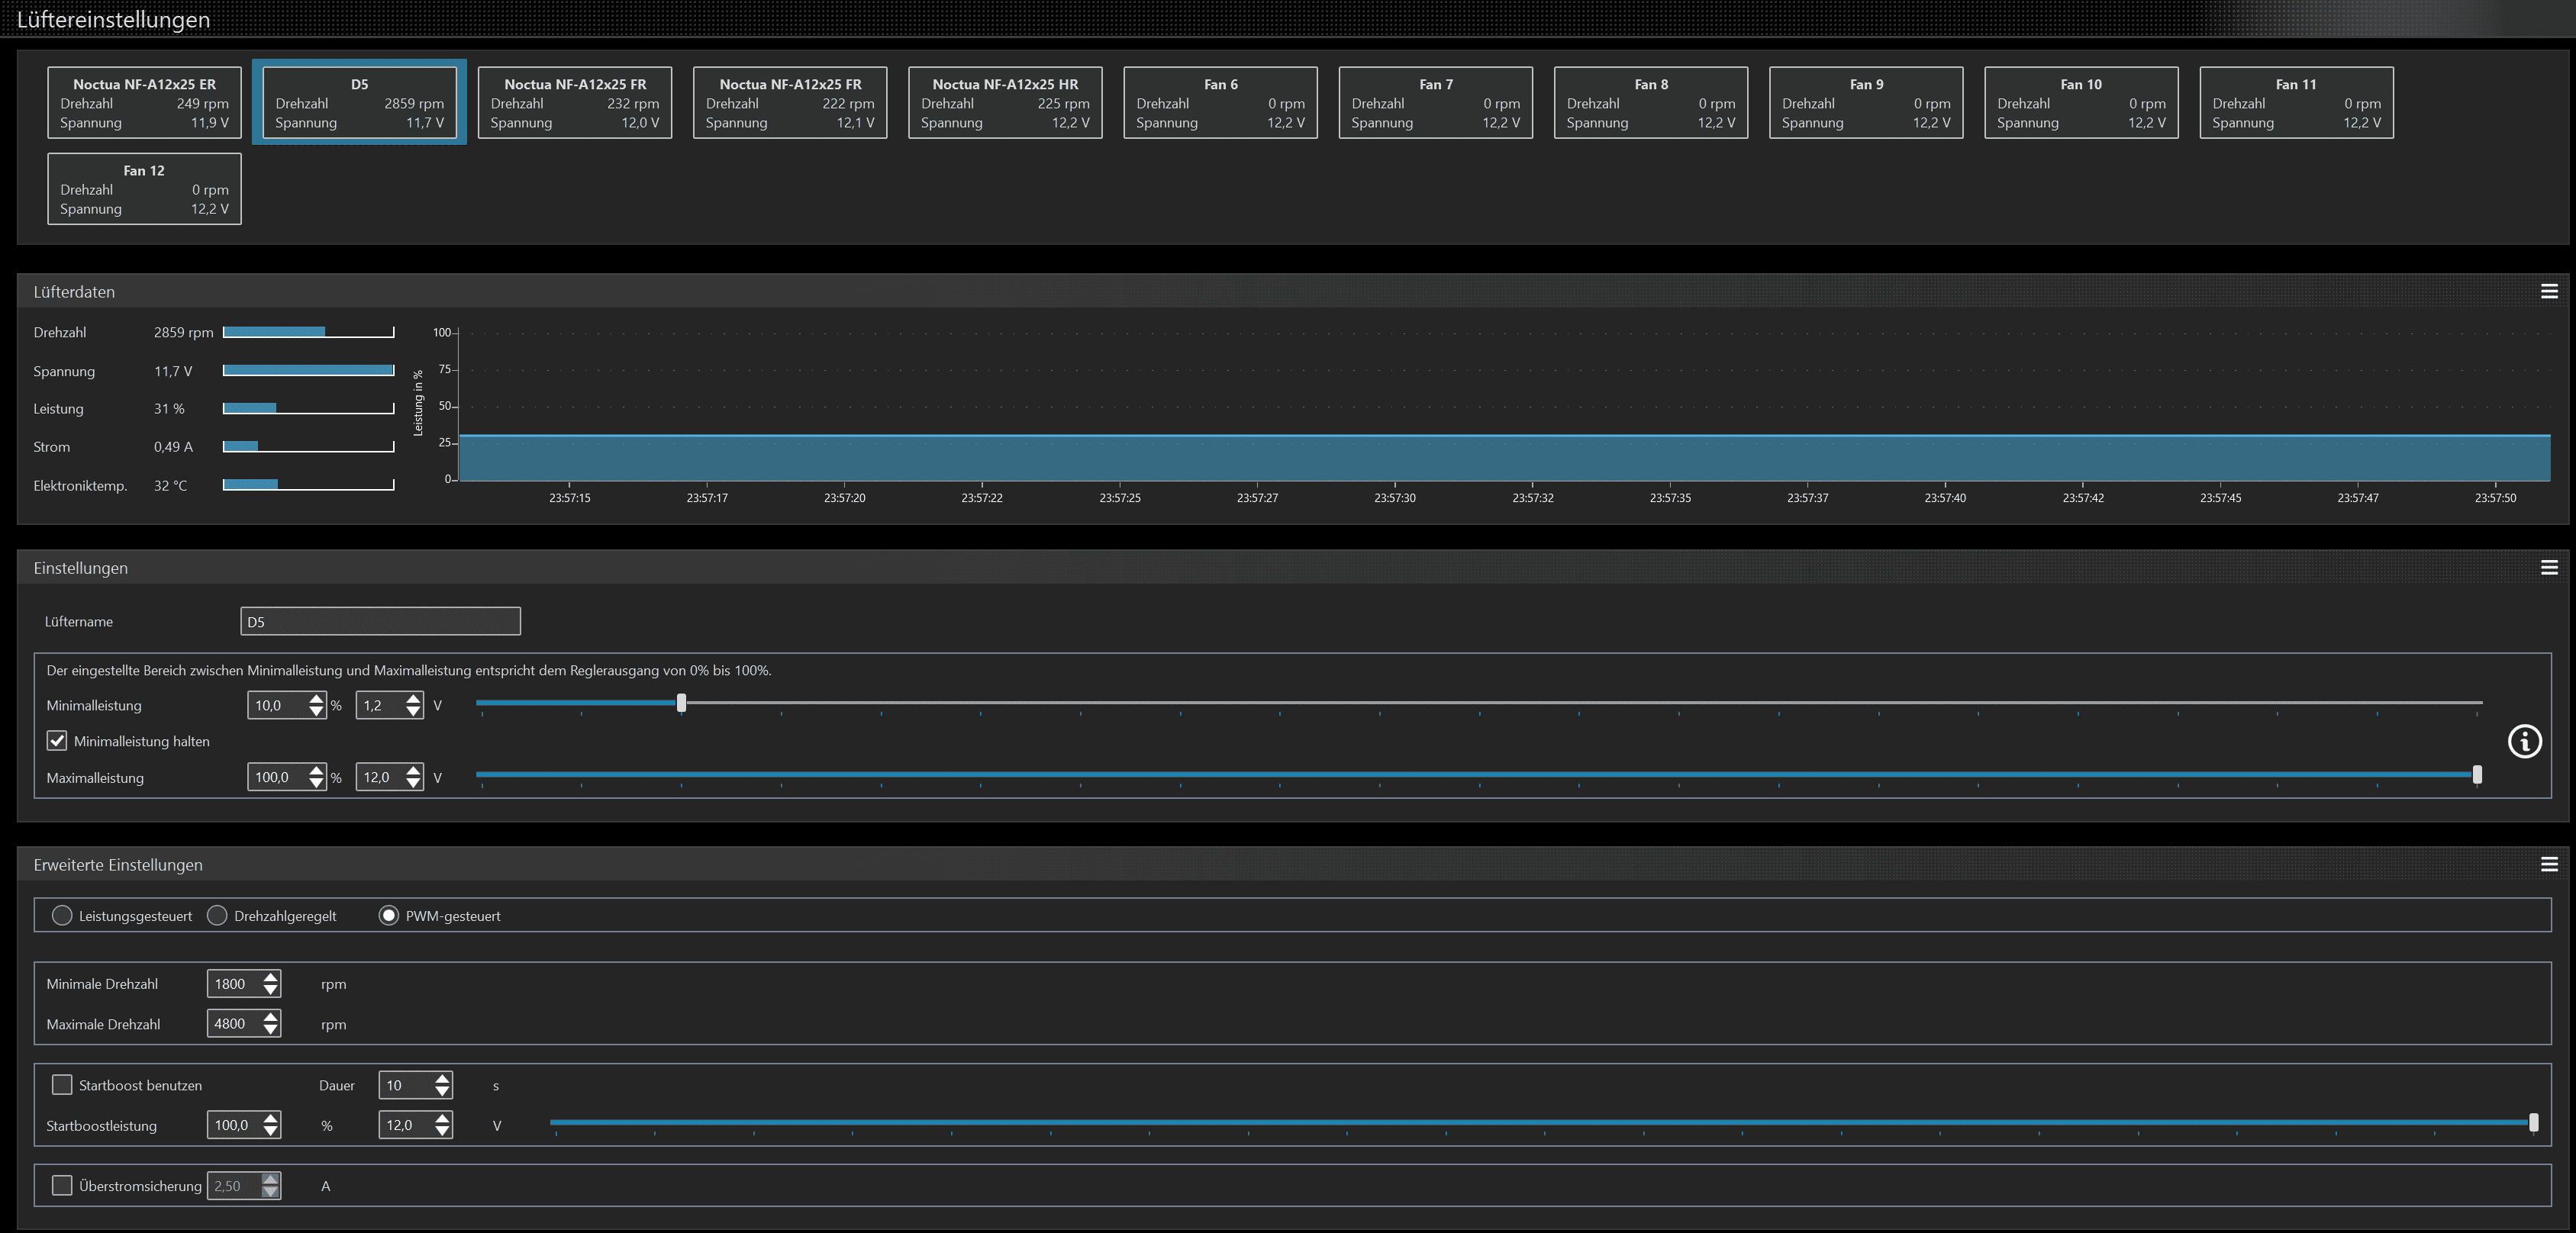
Task: Open the Lüfterdaten panel hamburger menu
Action: (2549, 291)
